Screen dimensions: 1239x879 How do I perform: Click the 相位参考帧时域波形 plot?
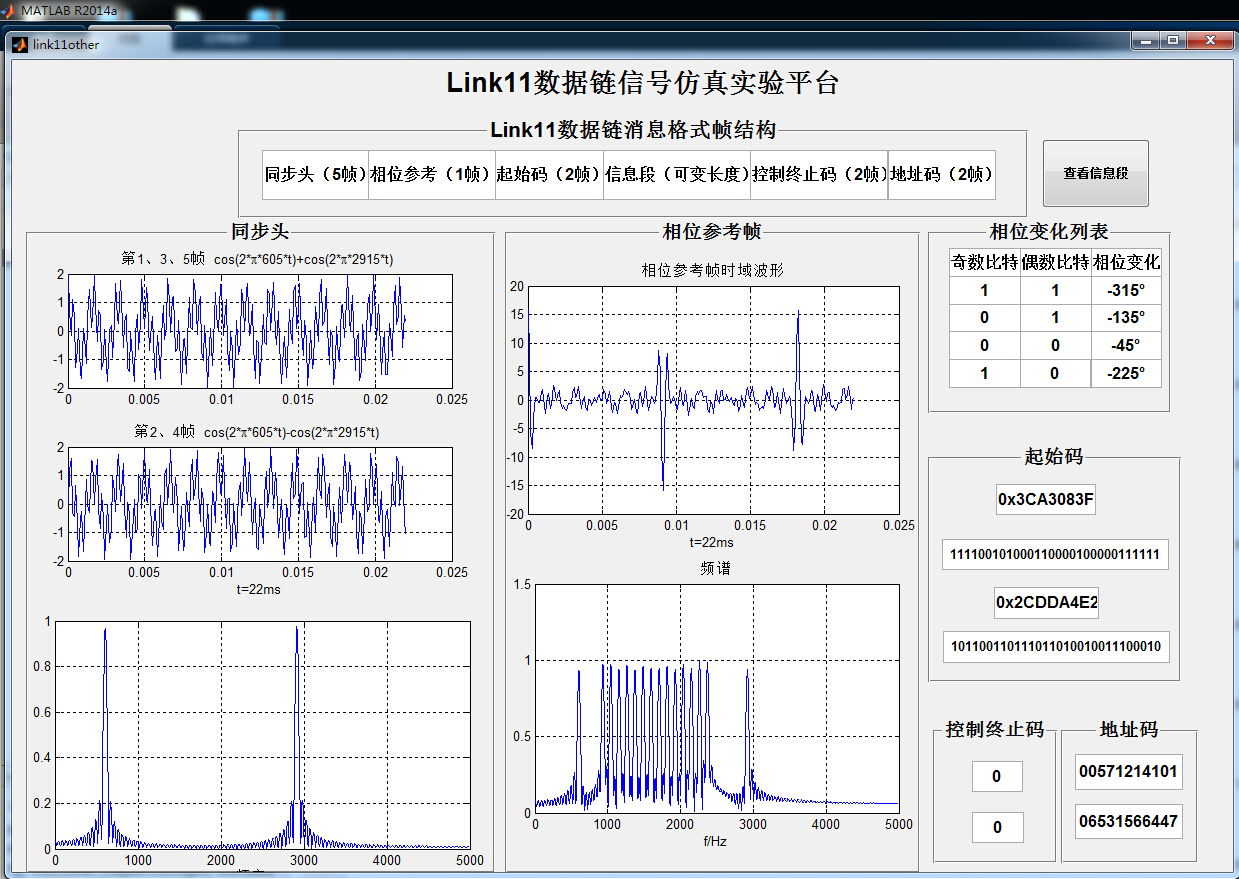pos(713,400)
